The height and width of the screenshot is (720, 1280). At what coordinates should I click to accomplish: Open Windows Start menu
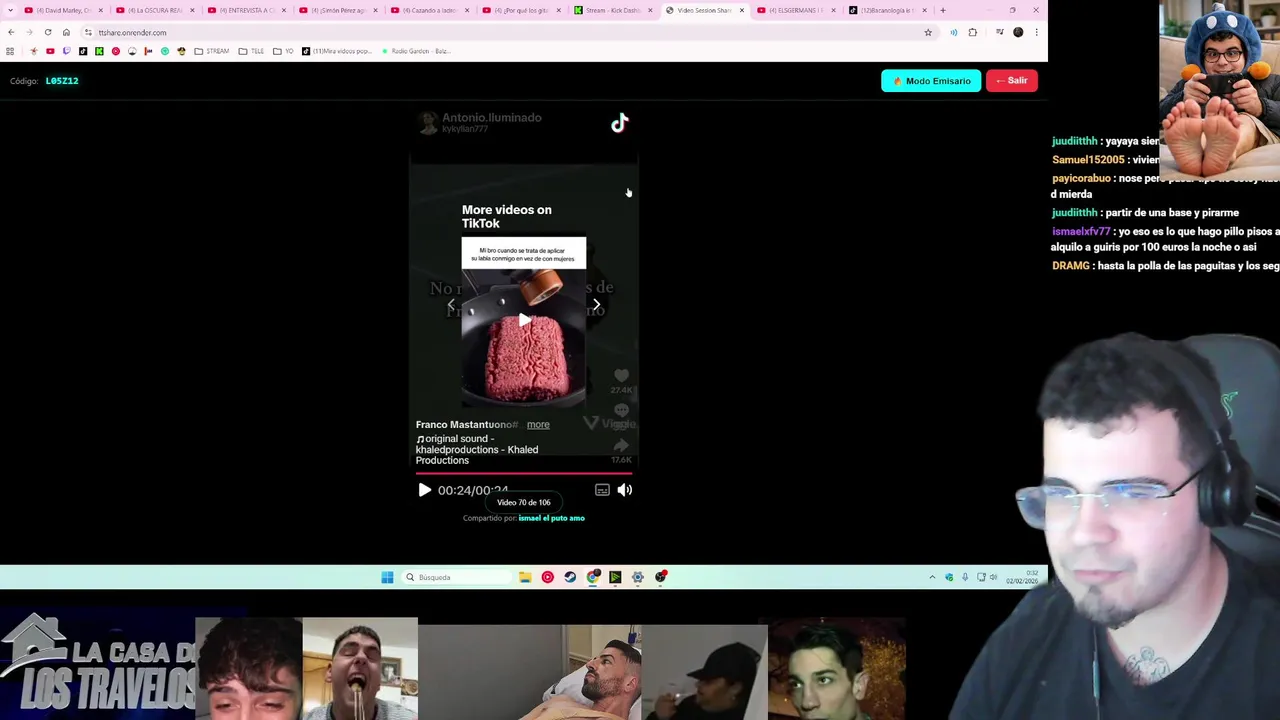(x=387, y=577)
